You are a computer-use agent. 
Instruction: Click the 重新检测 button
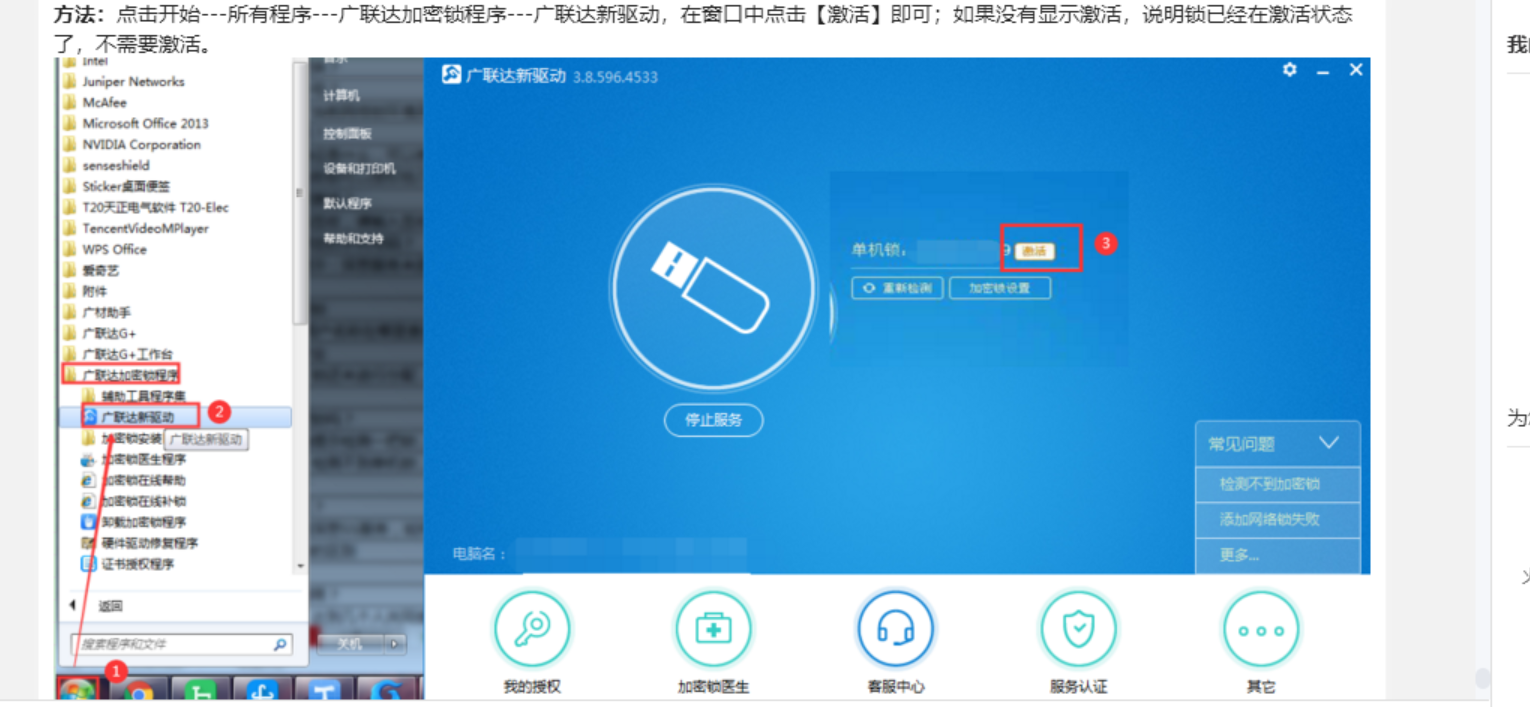click(898, 288)
